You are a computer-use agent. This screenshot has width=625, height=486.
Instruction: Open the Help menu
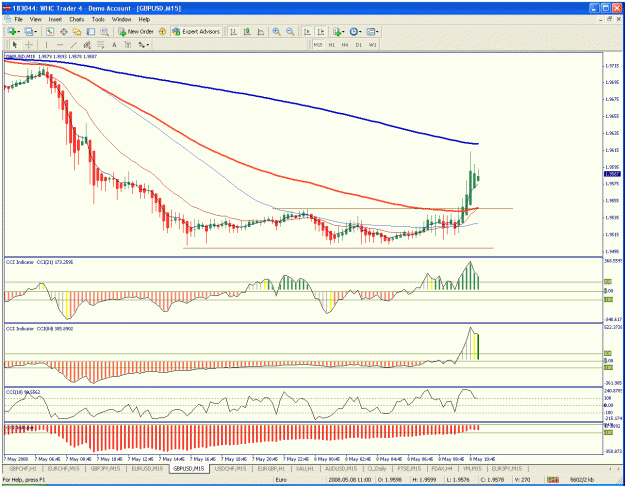[144, 19]
